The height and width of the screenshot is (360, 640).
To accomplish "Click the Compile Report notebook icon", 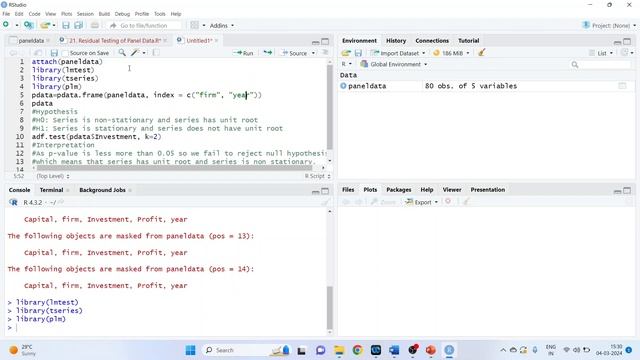I will pyautogui.click(x=156, y=53).
